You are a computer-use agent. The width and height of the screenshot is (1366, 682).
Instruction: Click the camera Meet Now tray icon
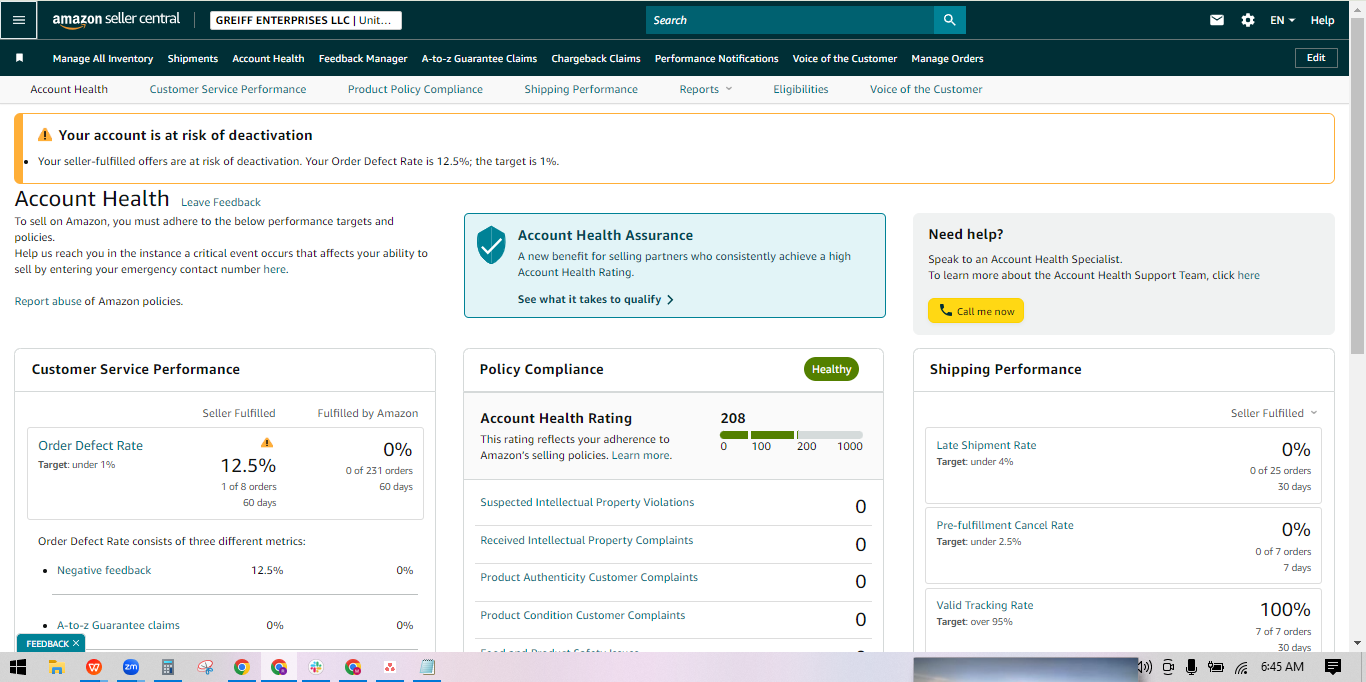click(x=1168, y=667)
